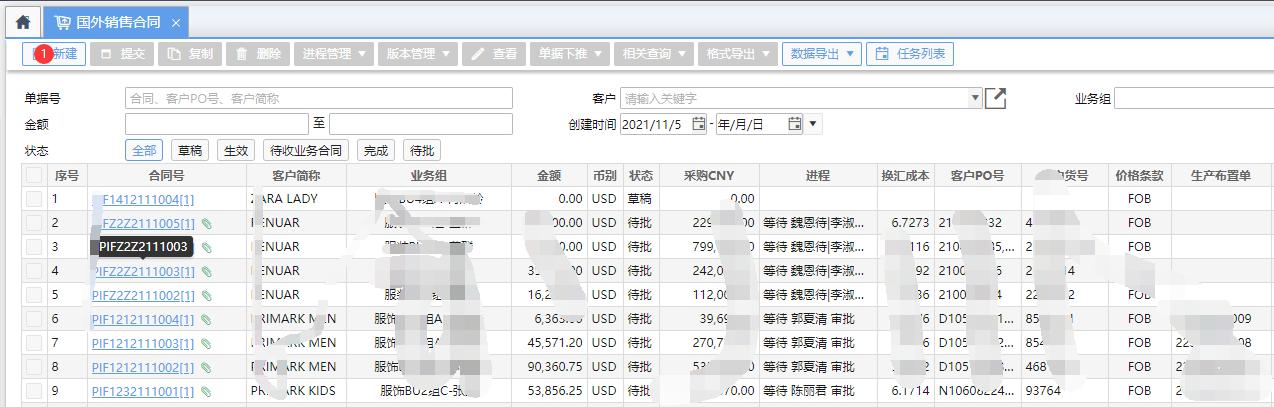The height and width of the screenshot is (407, 1274).
Task: Filter status by 生效
Action: coord(236,151)
